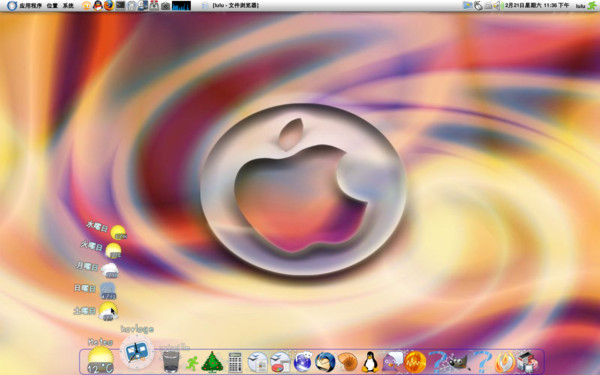The height and width of the screenshot is (375, 600).
Task: Click question mark icon between GIMP and flame
Action: pos(483,362)
